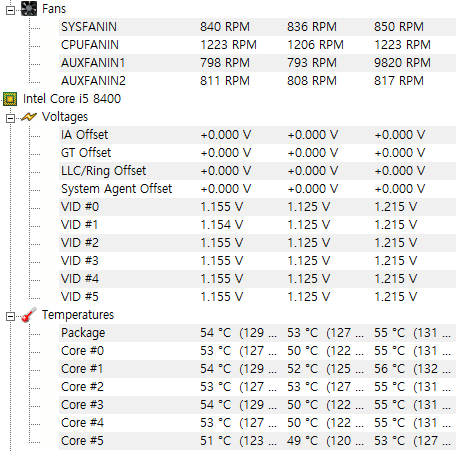Click the 817 RPM AUXFANIN2 max value

coord(399,81)
